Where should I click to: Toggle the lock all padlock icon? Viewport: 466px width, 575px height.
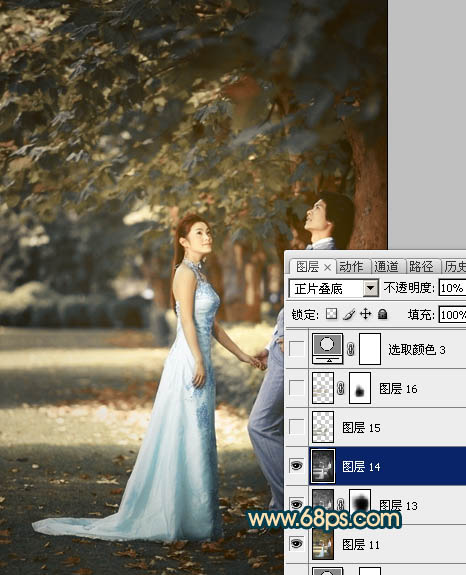382,314
